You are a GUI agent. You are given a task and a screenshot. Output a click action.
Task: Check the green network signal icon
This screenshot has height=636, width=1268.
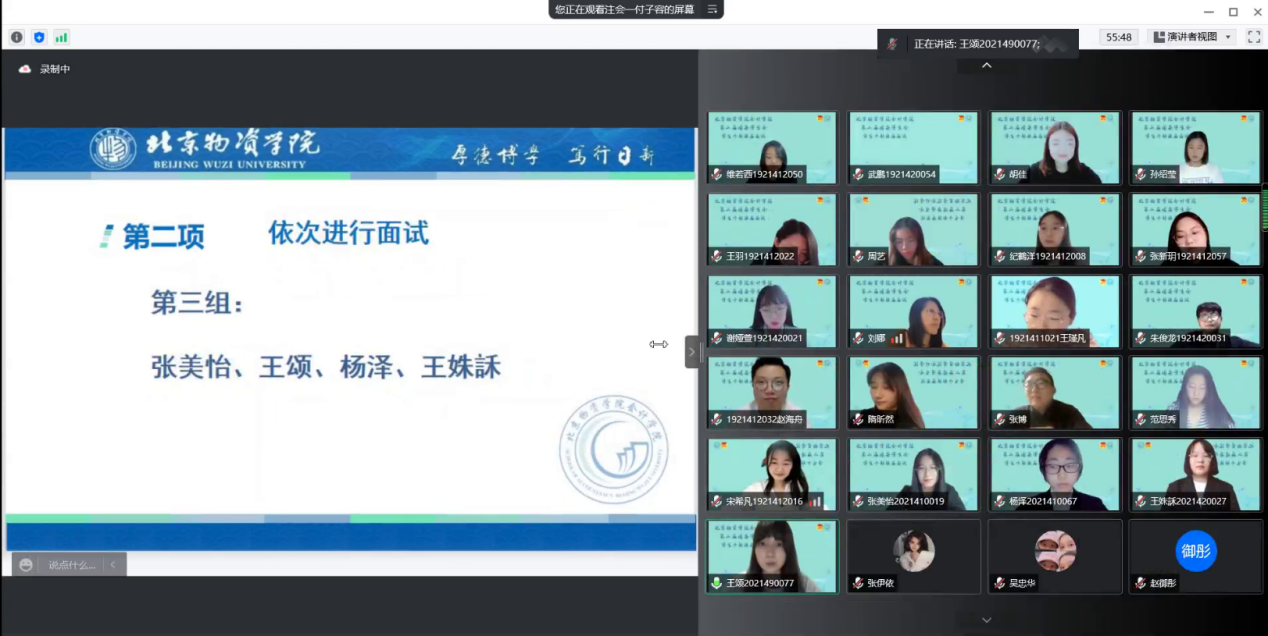tap(61, 37)
